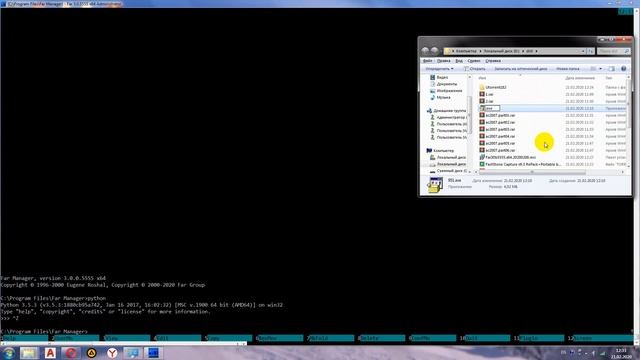Select the Utorrent folder icon
This screenshot has height=360, width=640.
(x=482, y=87)
